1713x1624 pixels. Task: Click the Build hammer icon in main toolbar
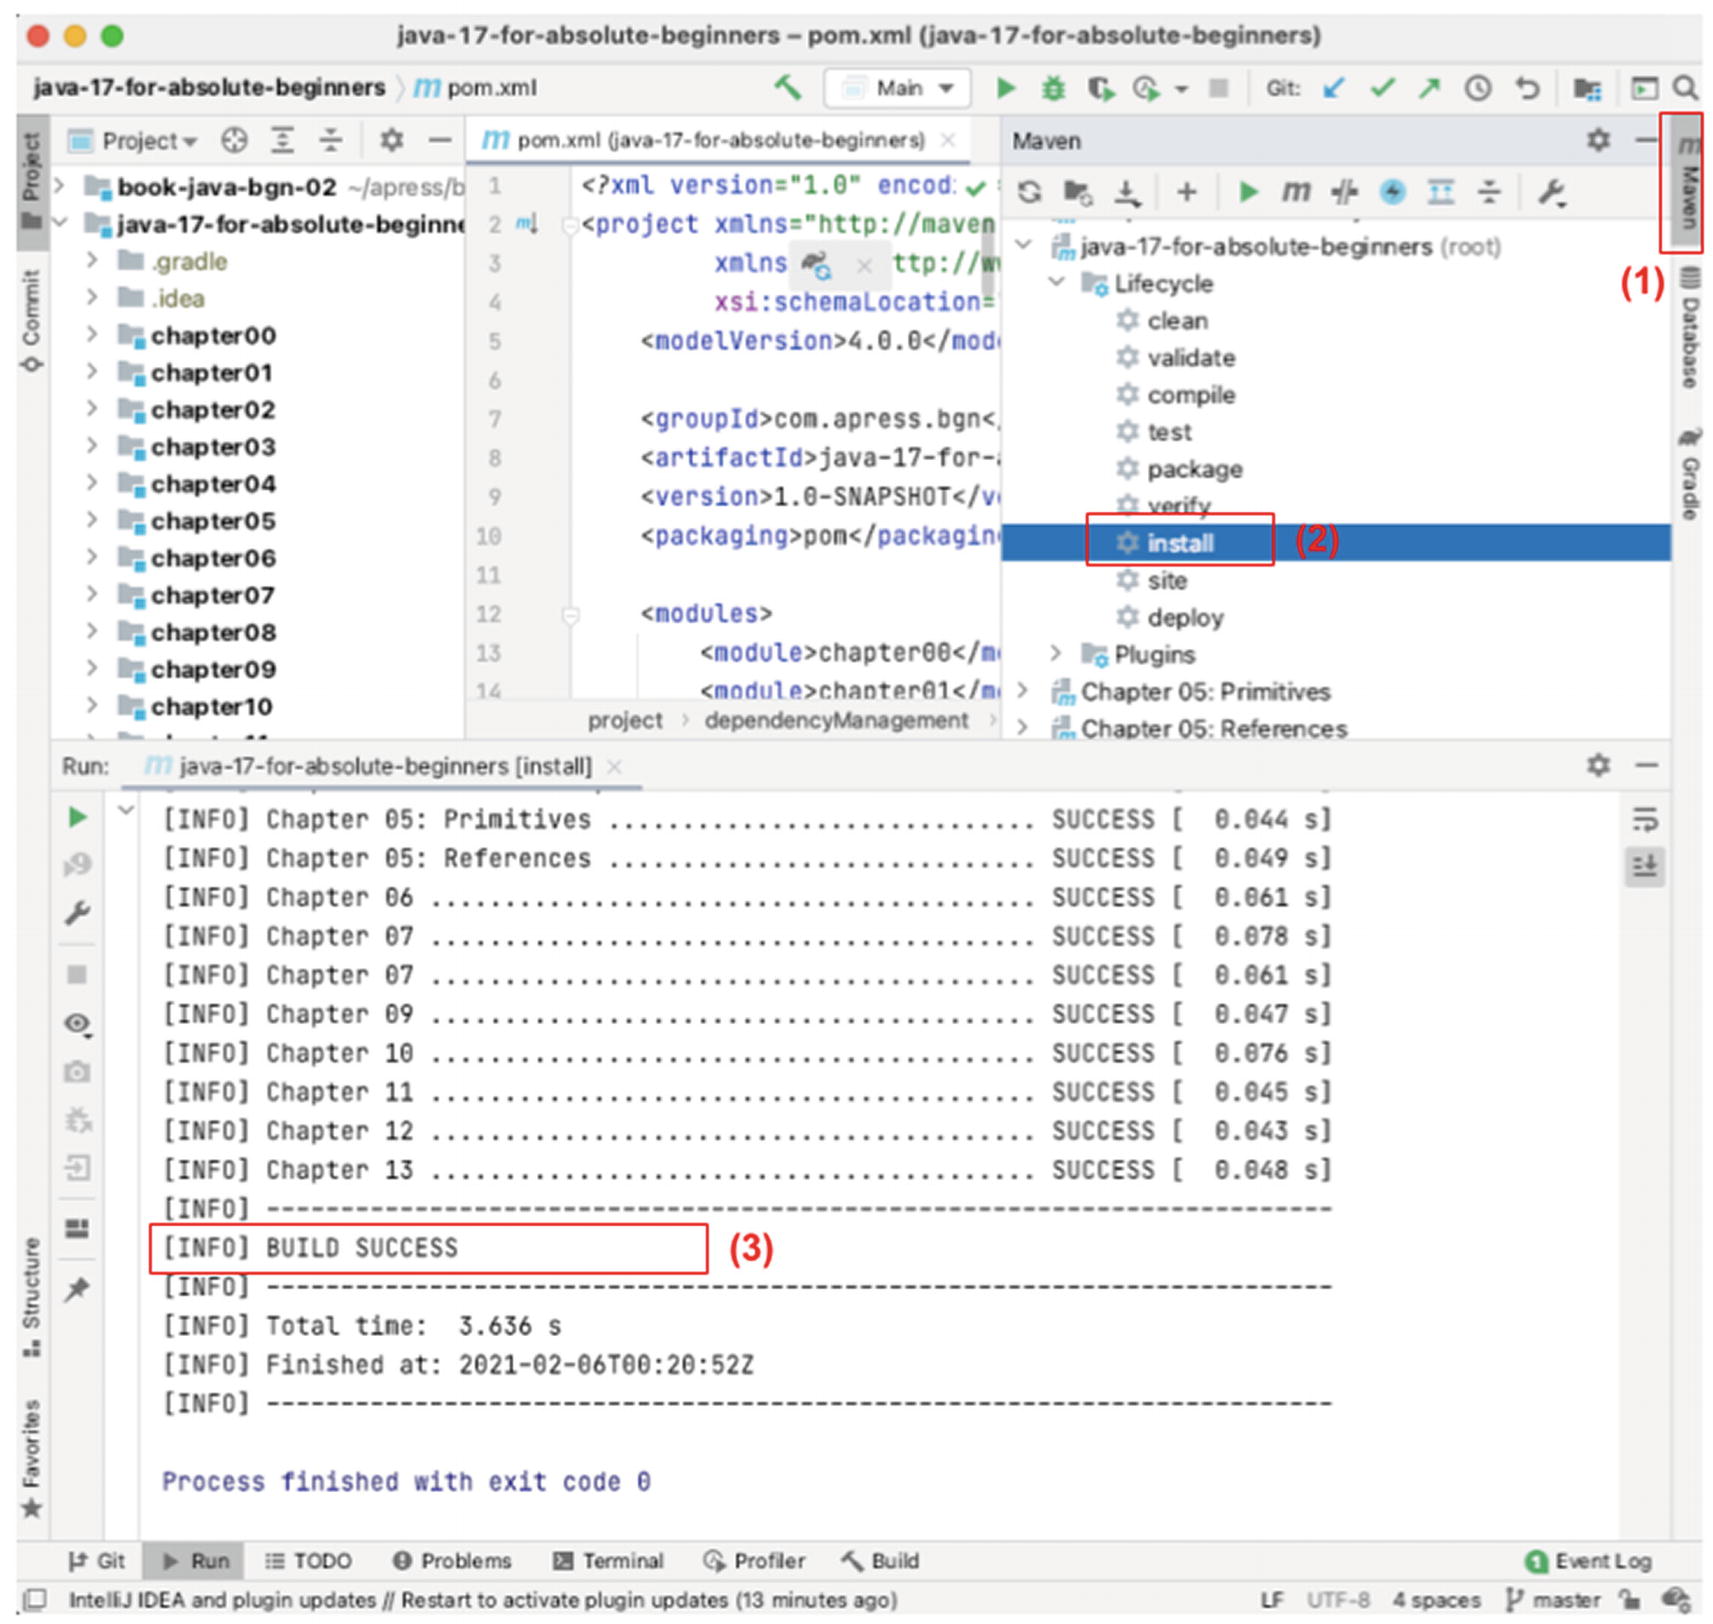click(x=787, y=88)
